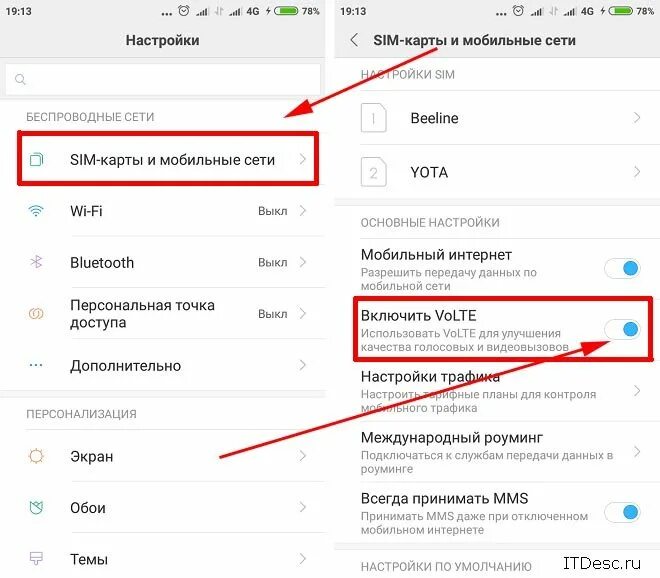This screenshot has height=578, width=660.
Task: Open YOTA SIM 2 chevron
Action: [637, 172]
